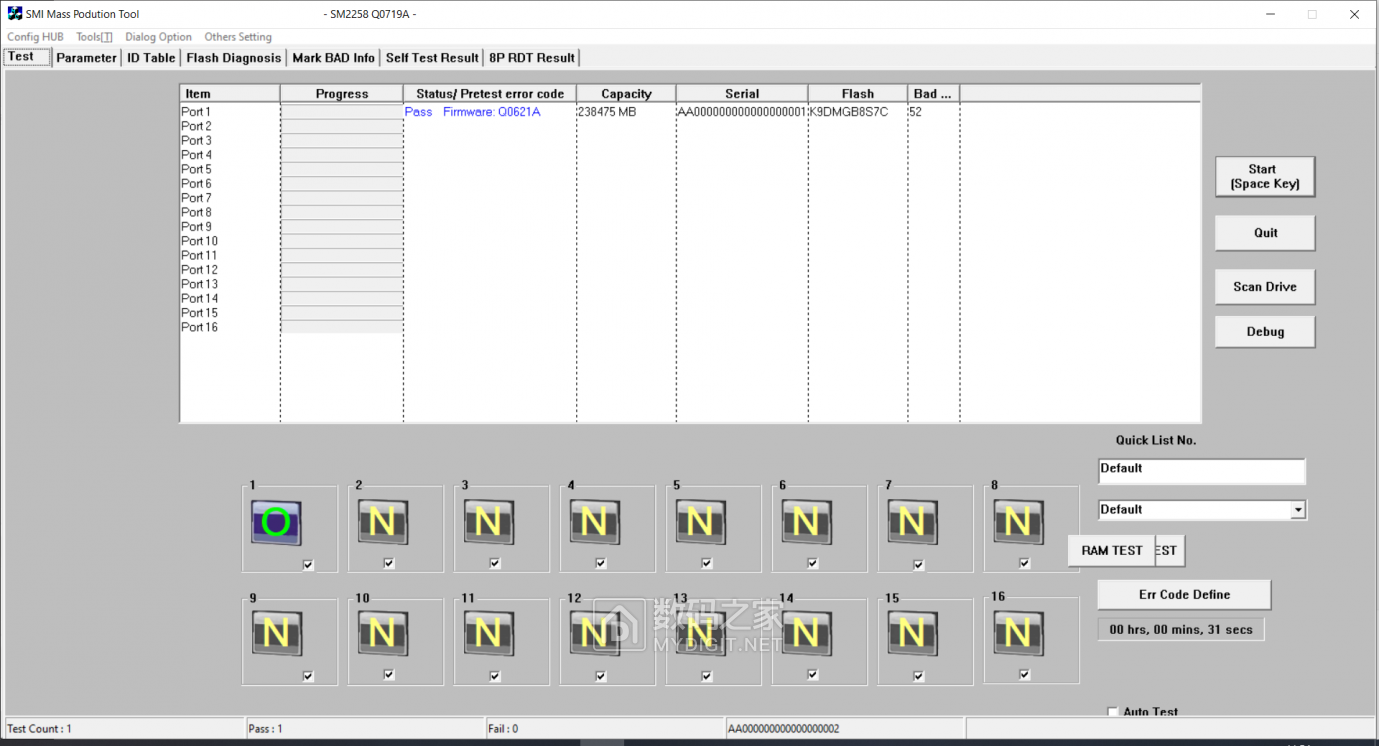Viewport: 1379px width, 746px height.
Task: Uncheck the port 3 checkbox
Action: [x=495, y=563]
